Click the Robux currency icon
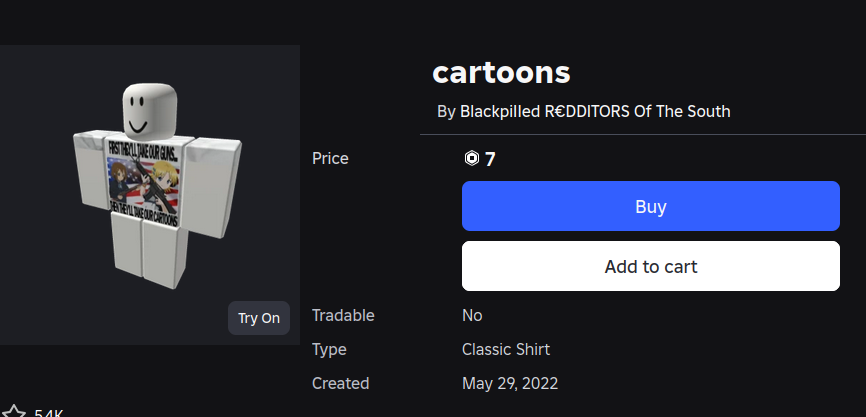 [471, 159]
